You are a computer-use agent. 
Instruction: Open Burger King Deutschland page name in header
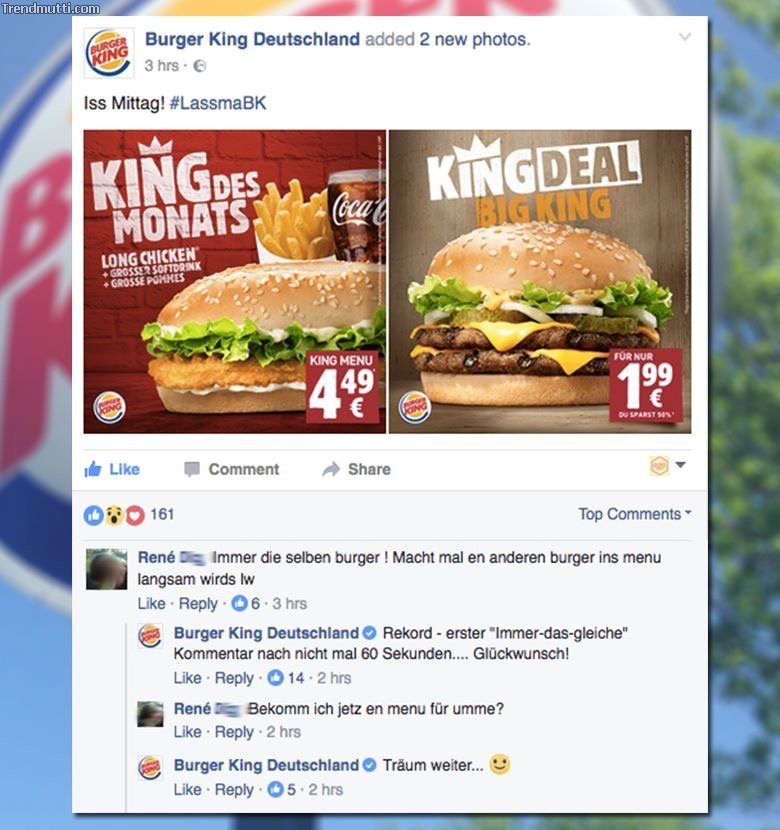coord(252,39)
